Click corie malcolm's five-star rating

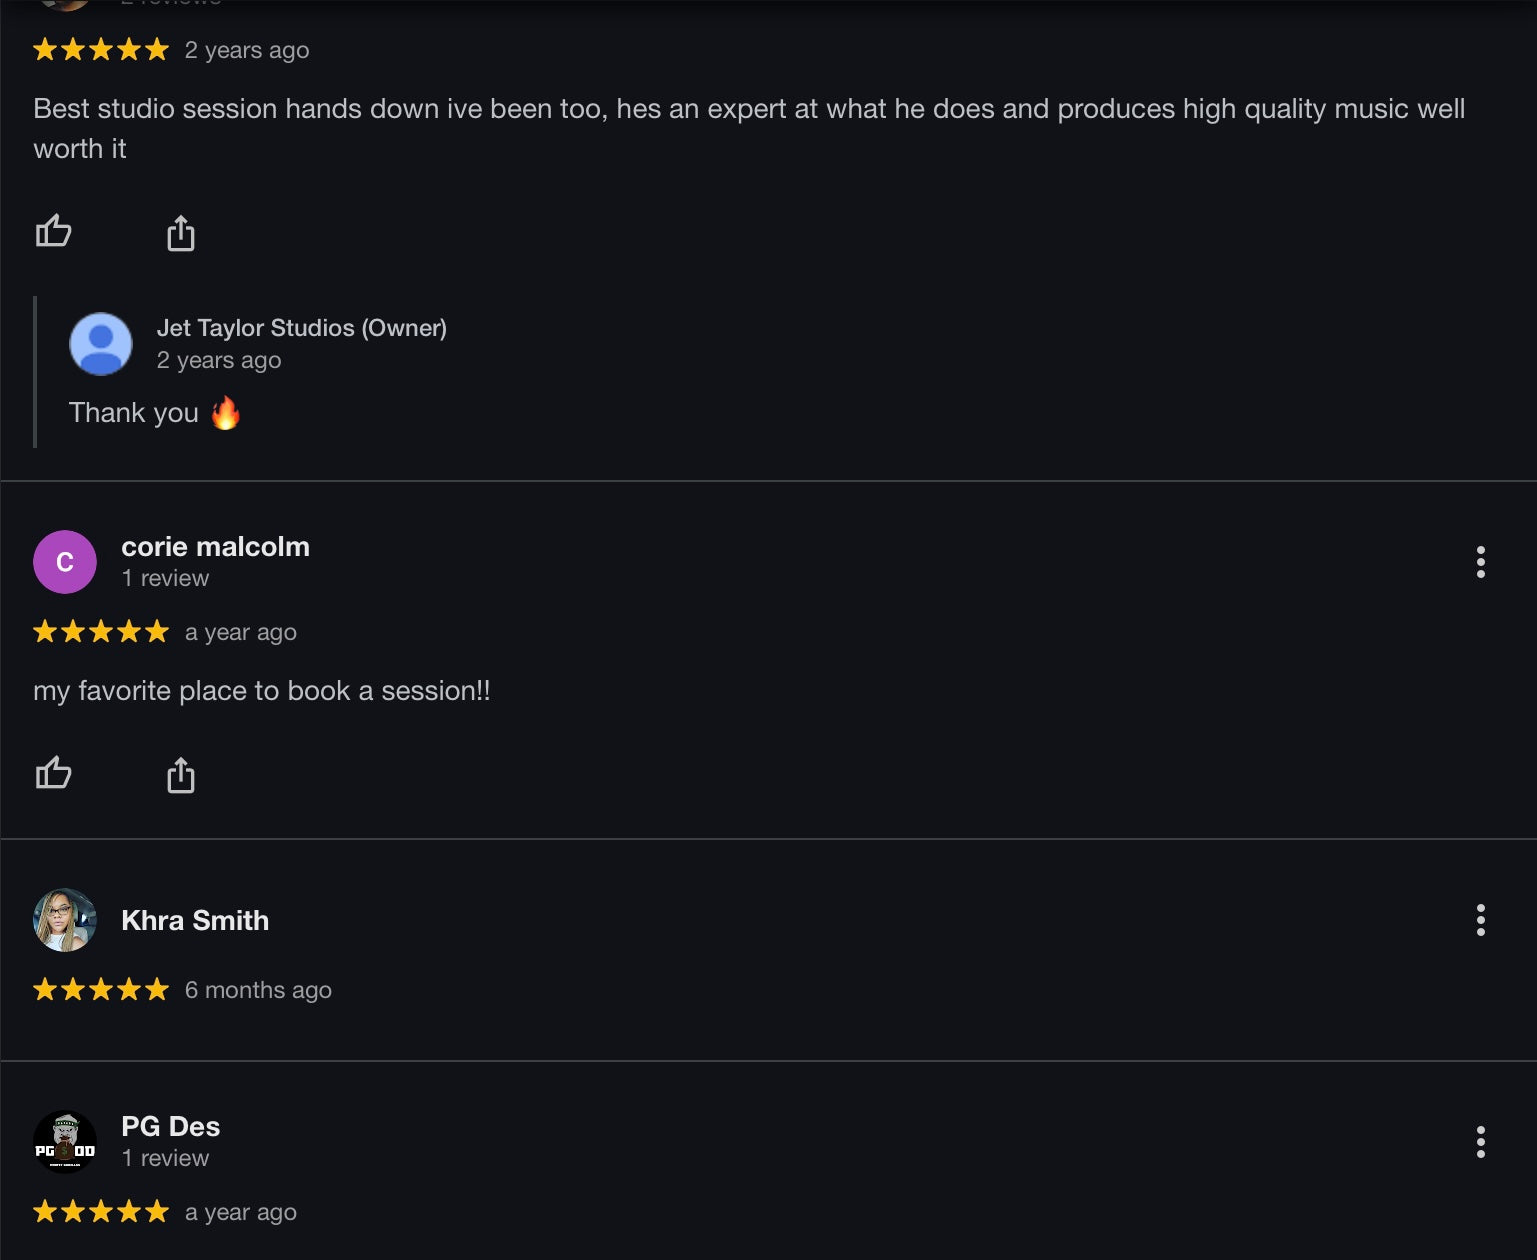click(101, 632)
